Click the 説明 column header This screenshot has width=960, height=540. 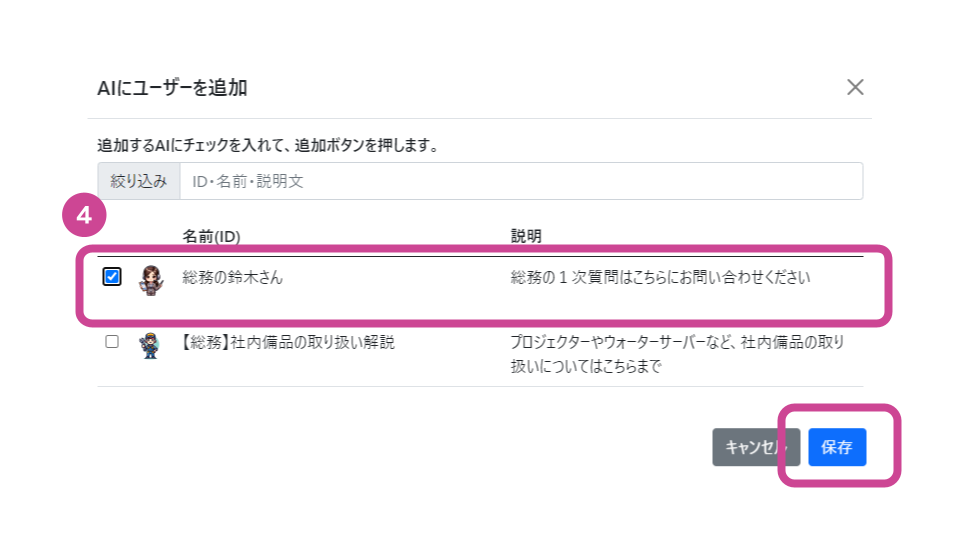[526, 236]
